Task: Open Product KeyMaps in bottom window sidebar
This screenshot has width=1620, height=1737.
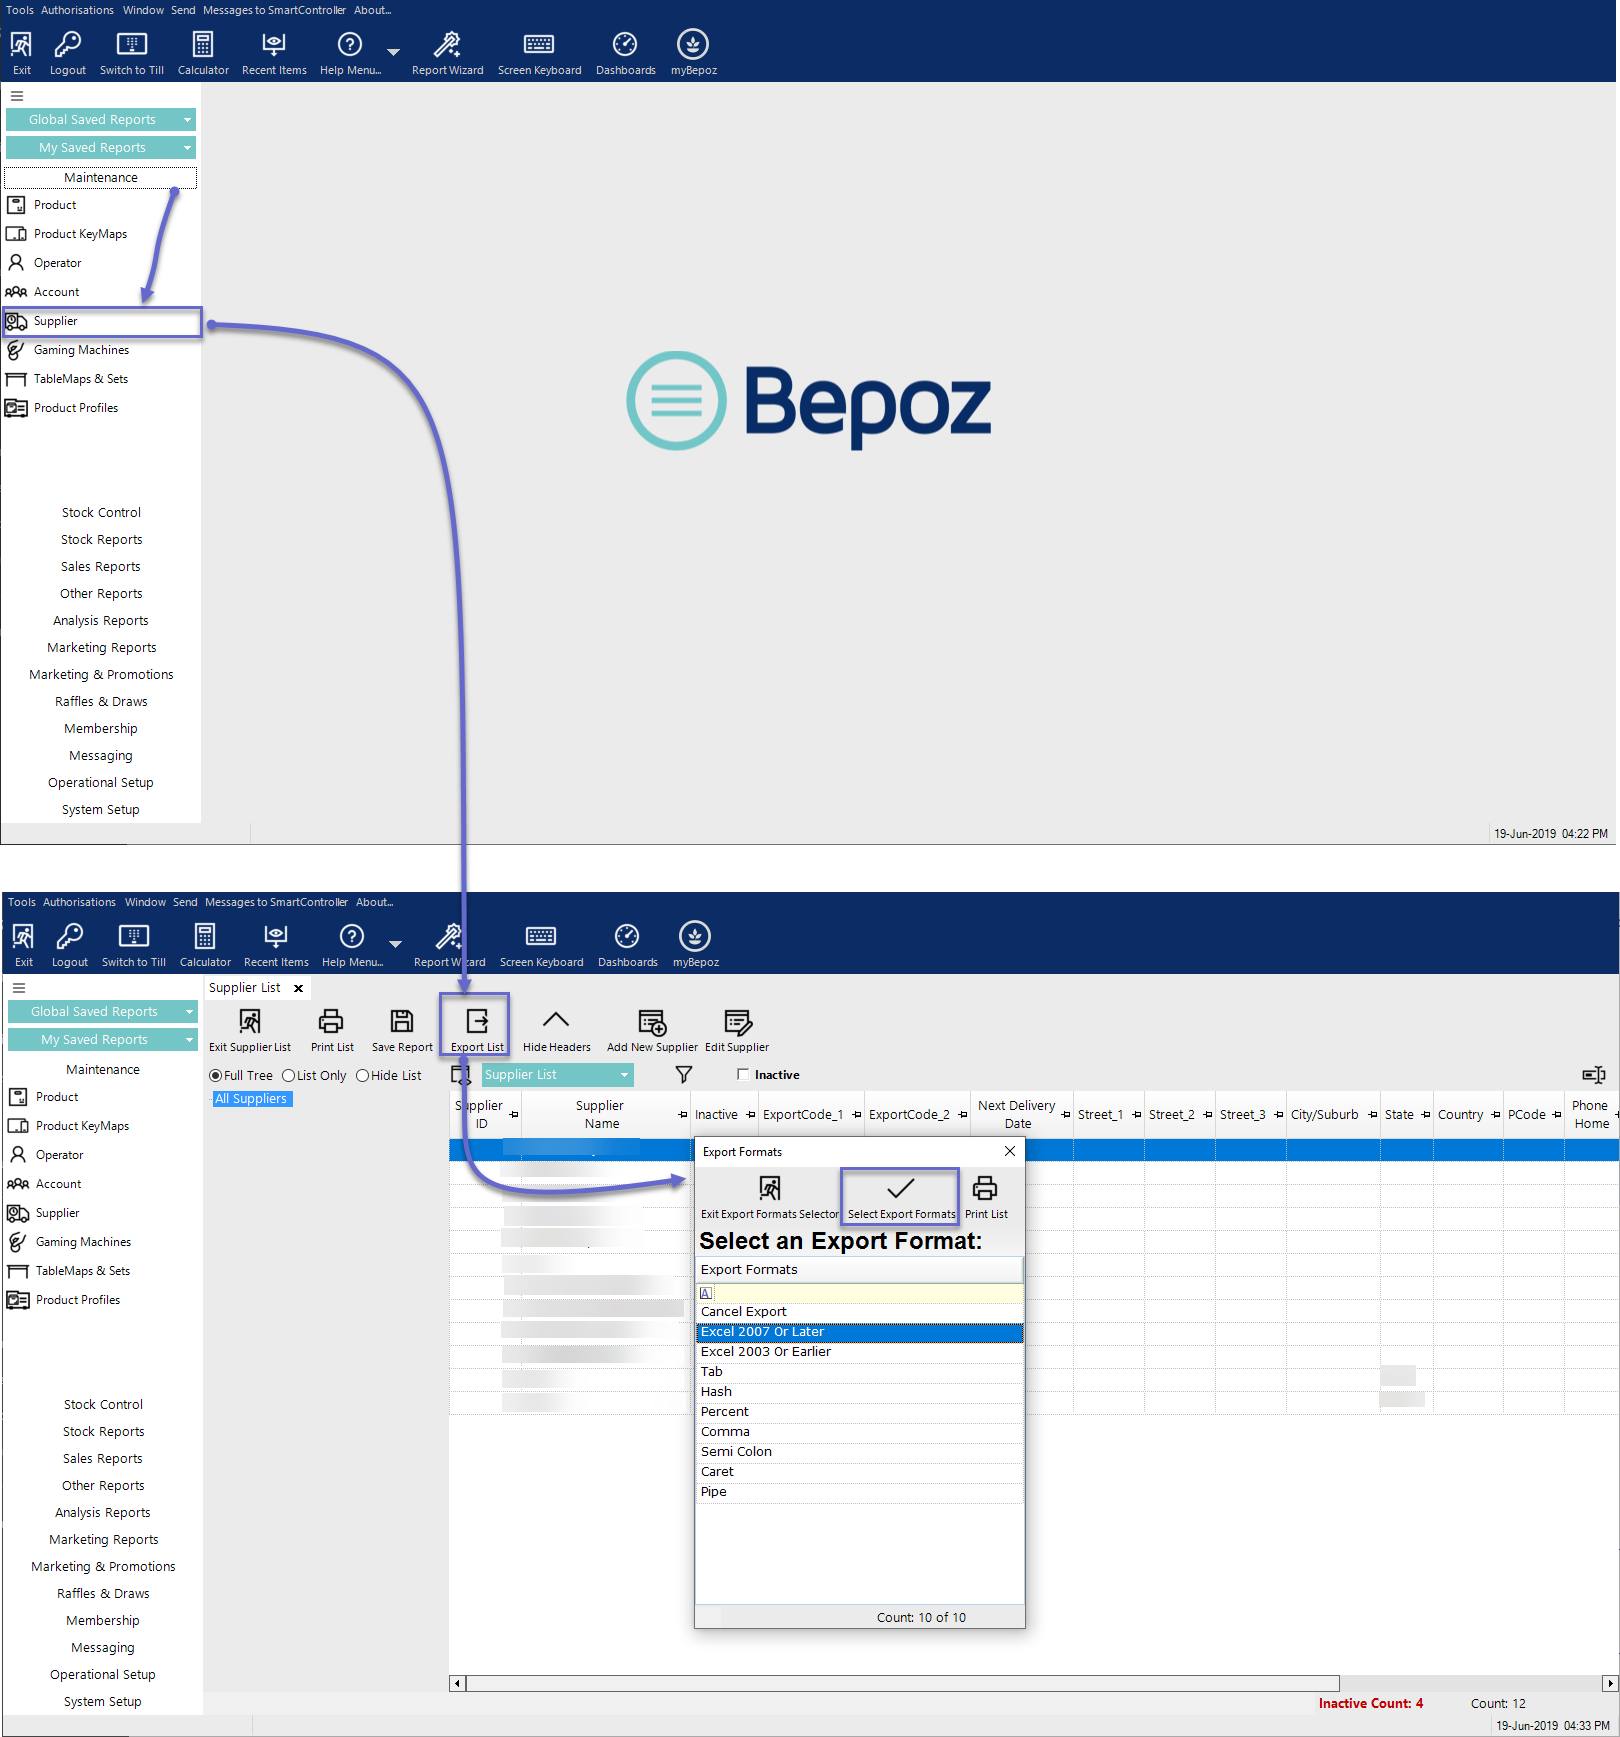Action: coord(82,1126)
